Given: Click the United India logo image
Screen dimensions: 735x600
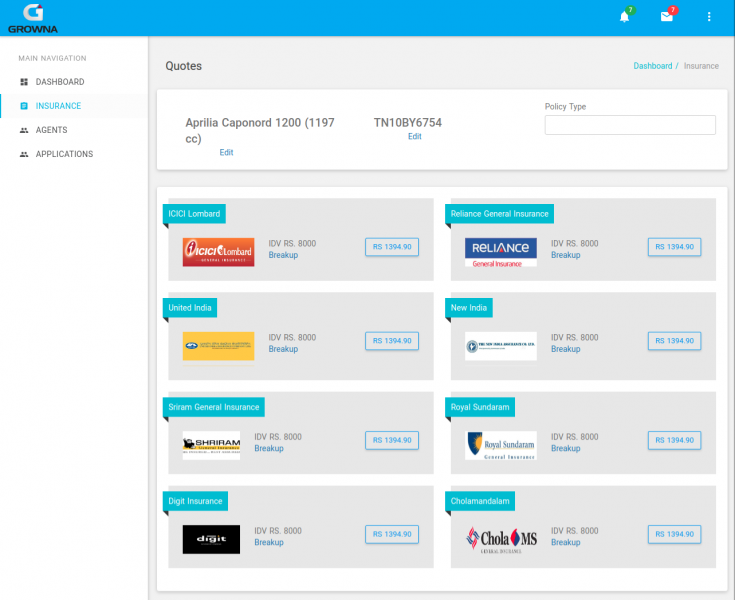Looking at the screenshot, I should [x=218, y=346].
